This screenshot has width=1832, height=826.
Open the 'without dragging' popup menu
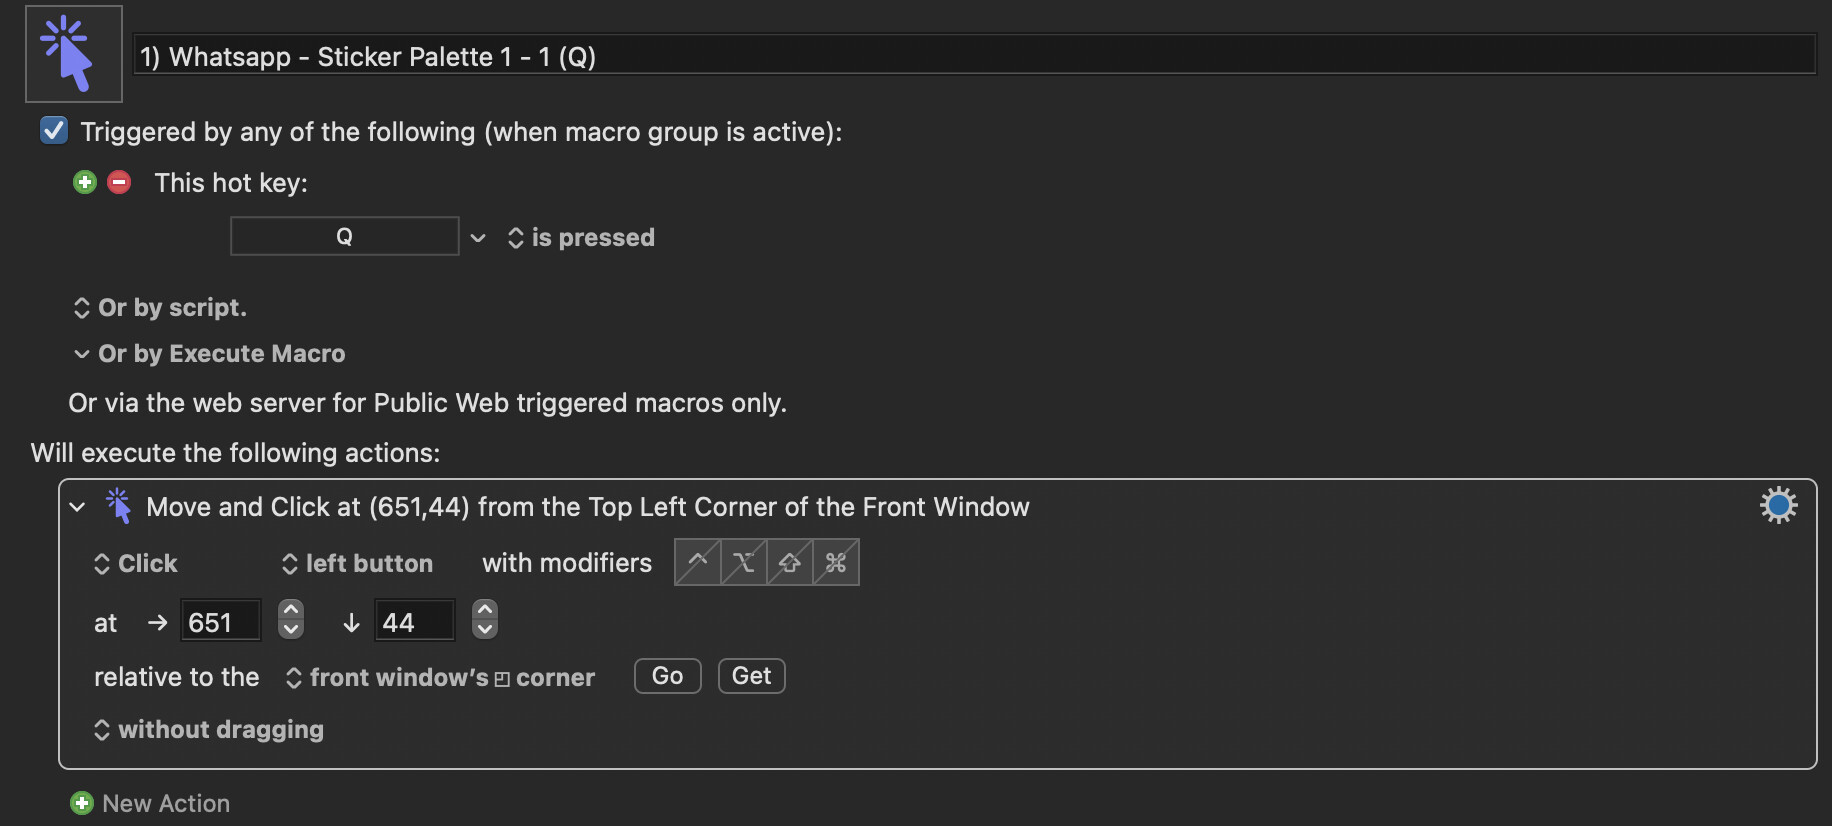pyautogui.click(x=209, y=730)
